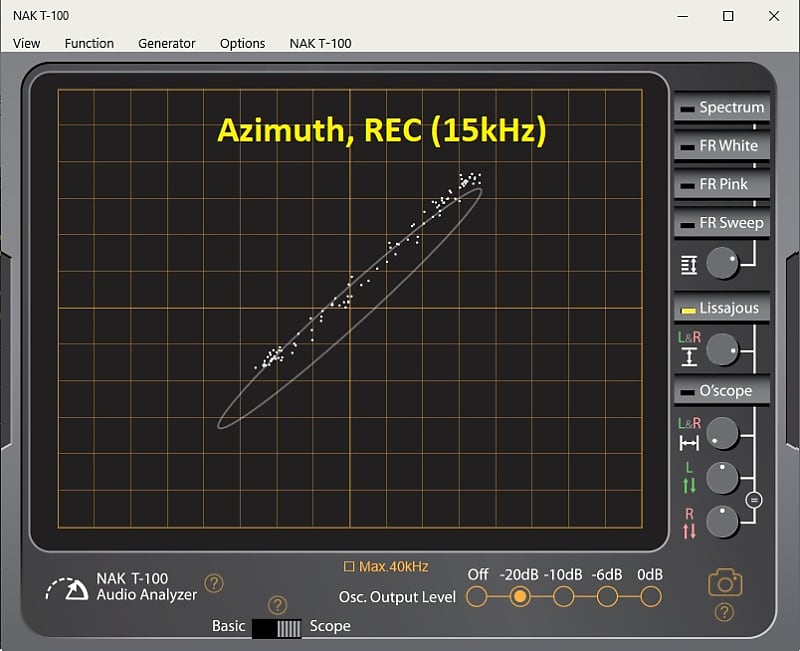Open the View menu
The height and width of the screenshot is (651, 800).
[27, 43]
